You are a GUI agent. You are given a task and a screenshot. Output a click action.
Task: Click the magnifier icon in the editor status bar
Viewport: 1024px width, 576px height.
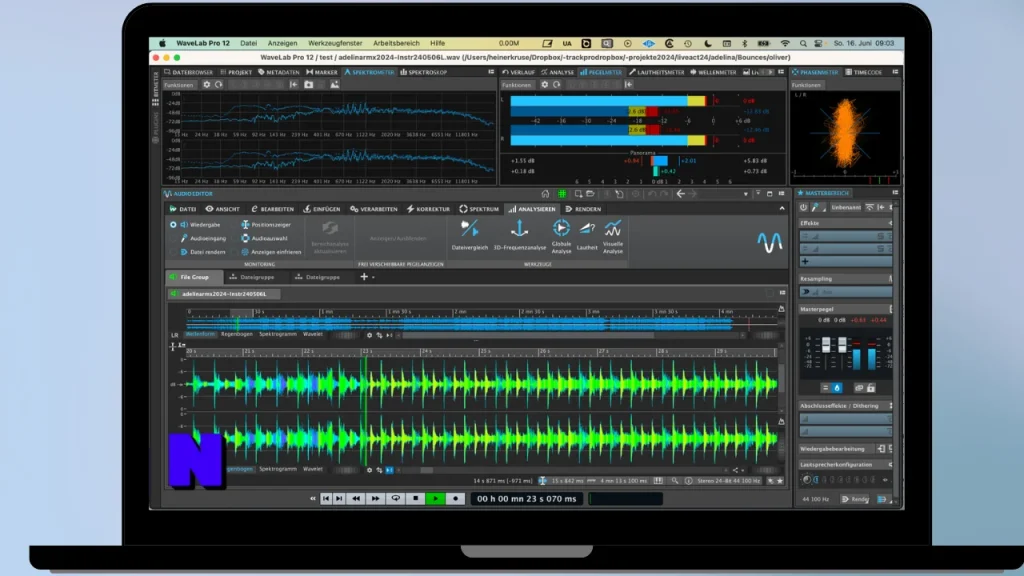coord(675,481)
